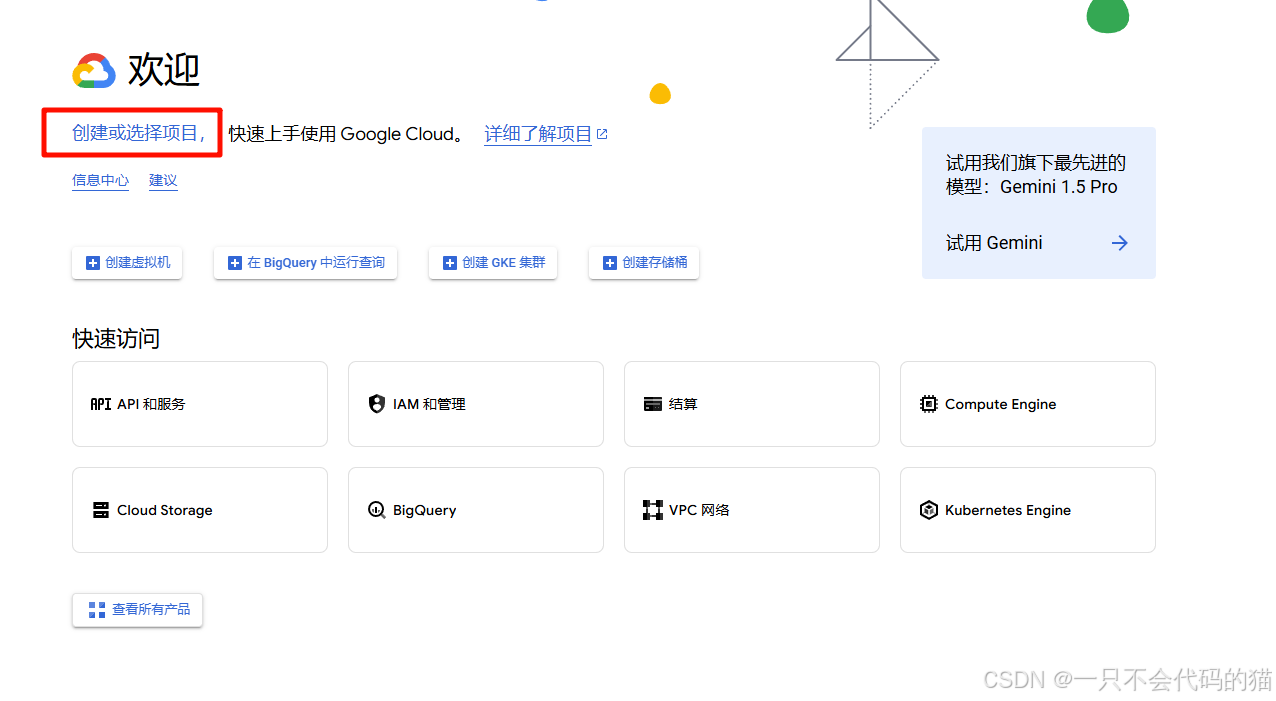Open the Compute Engine card
Screen dimensions: 1276x701
click(1028, 404)
